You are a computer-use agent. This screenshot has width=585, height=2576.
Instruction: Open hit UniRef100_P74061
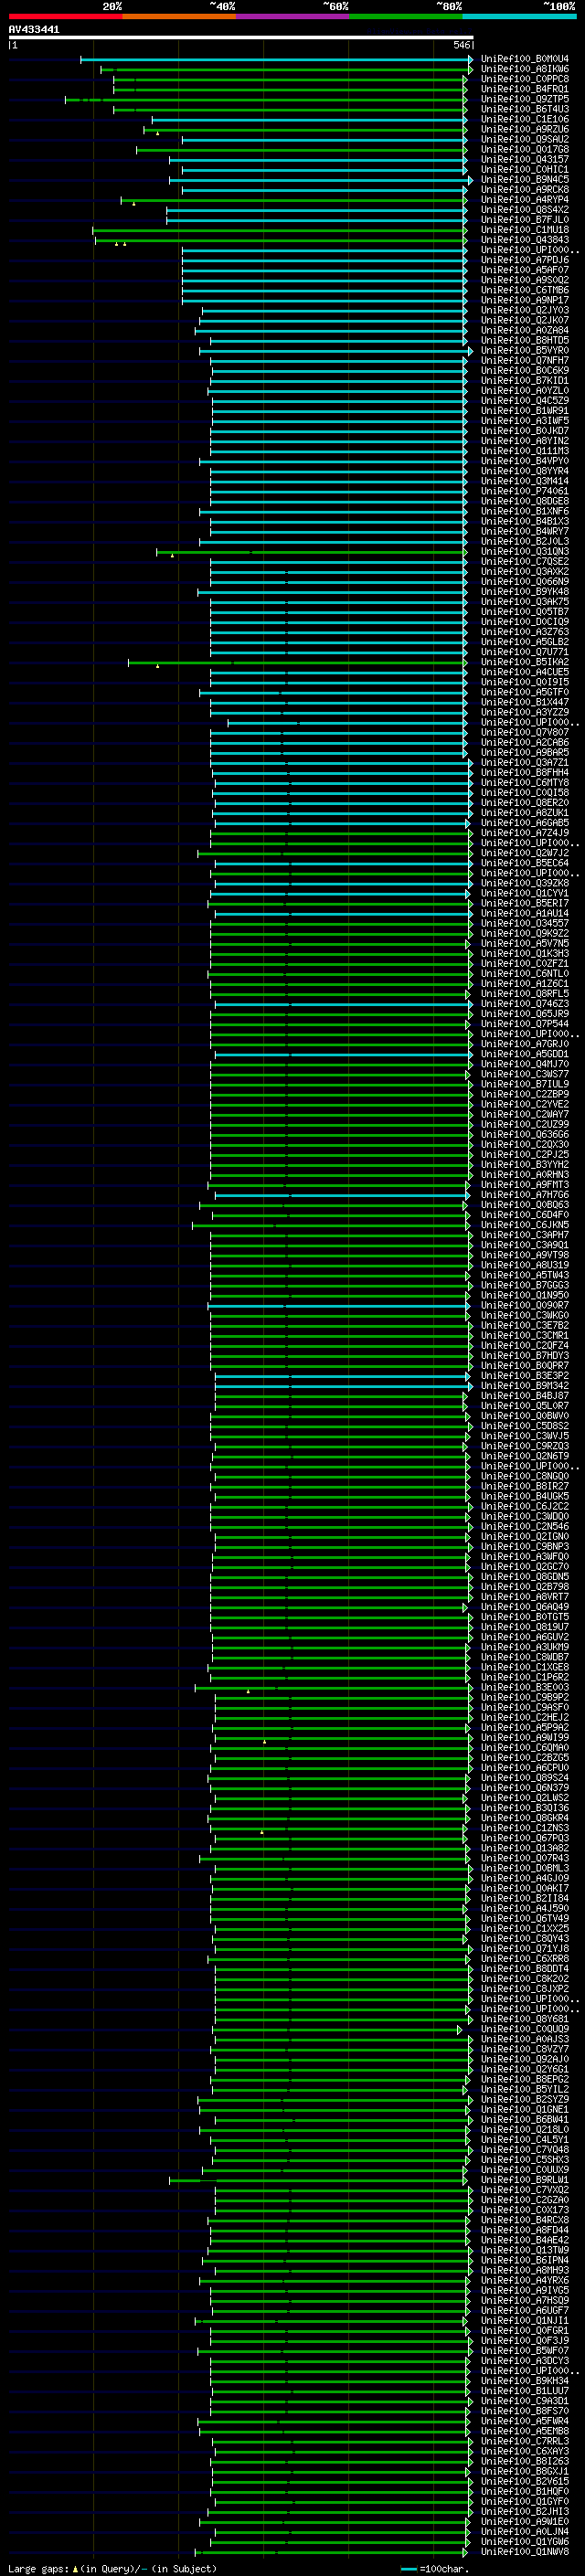pos(525,491)
